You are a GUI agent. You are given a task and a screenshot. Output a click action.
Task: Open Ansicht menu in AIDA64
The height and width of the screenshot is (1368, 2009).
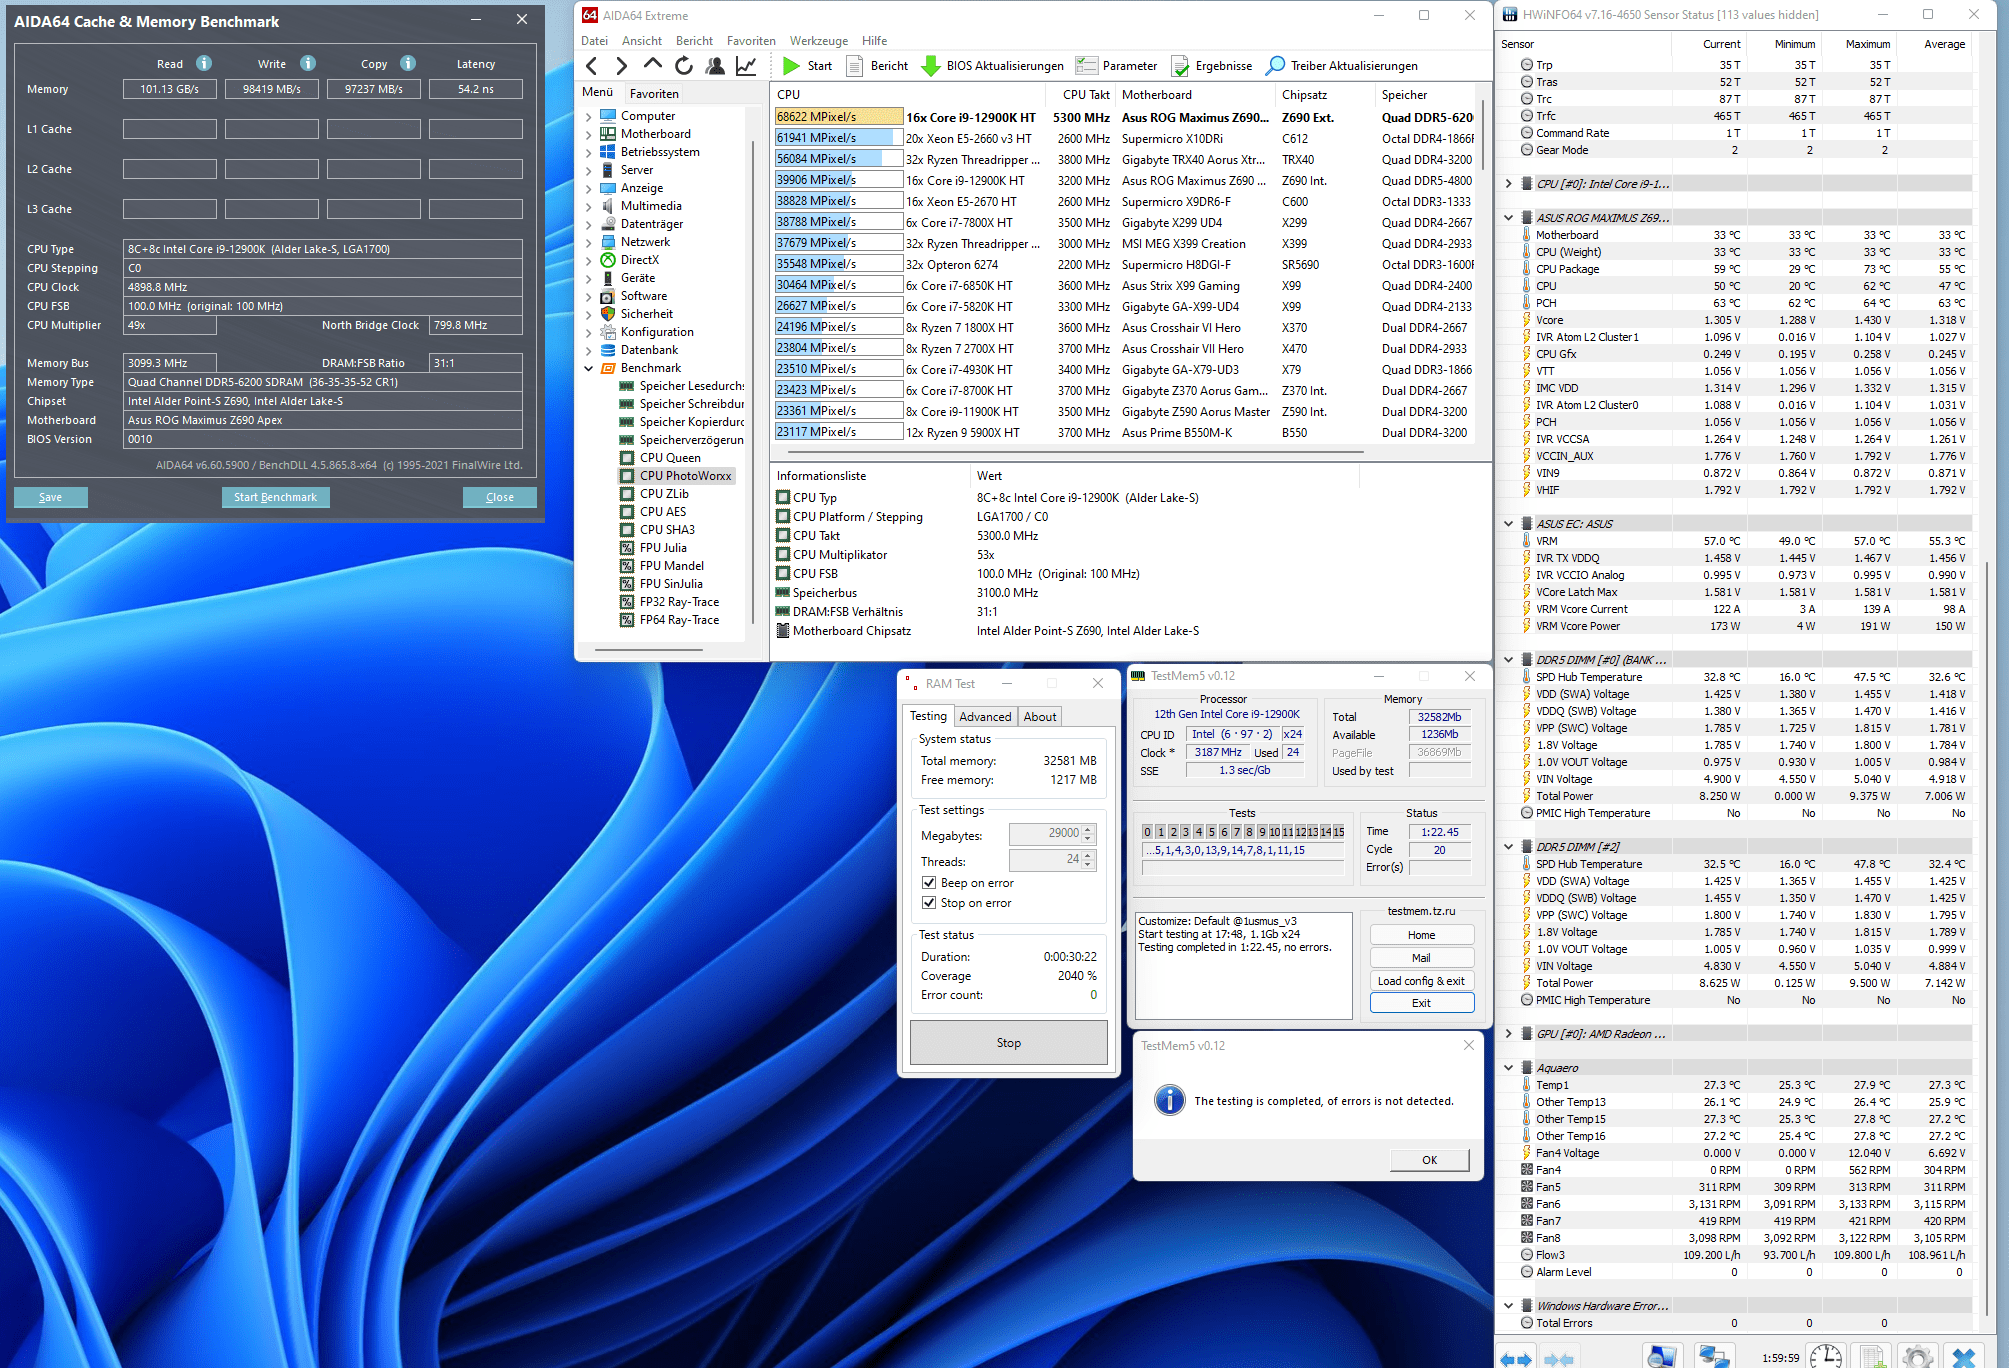(x=642, y=41)
